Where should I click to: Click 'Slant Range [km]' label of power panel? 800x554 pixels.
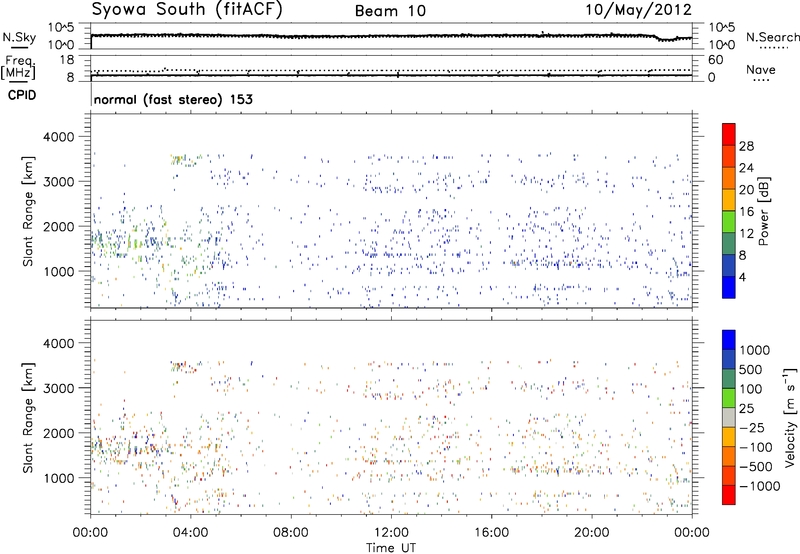point(28,211)
